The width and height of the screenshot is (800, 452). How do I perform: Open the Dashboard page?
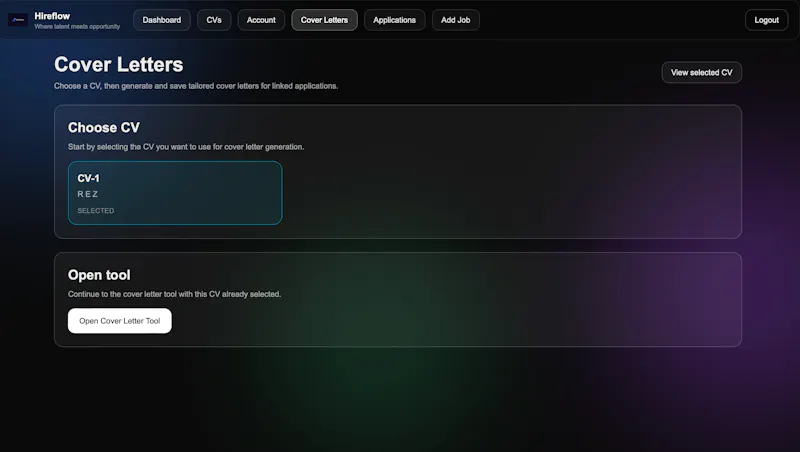point(162,20)
